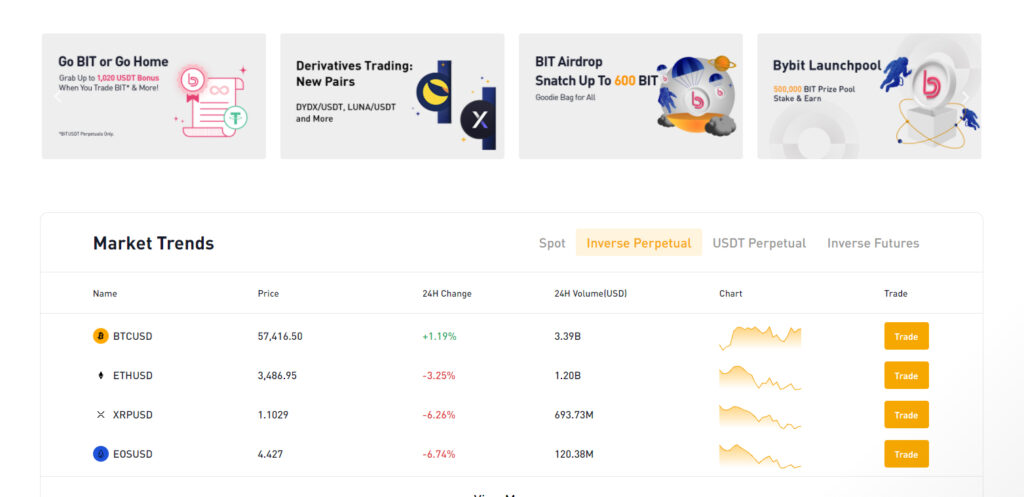This screenshot has height=497, width=1024.
Task: Click the Trade button for XRPUSD
Action: point(906,415)
